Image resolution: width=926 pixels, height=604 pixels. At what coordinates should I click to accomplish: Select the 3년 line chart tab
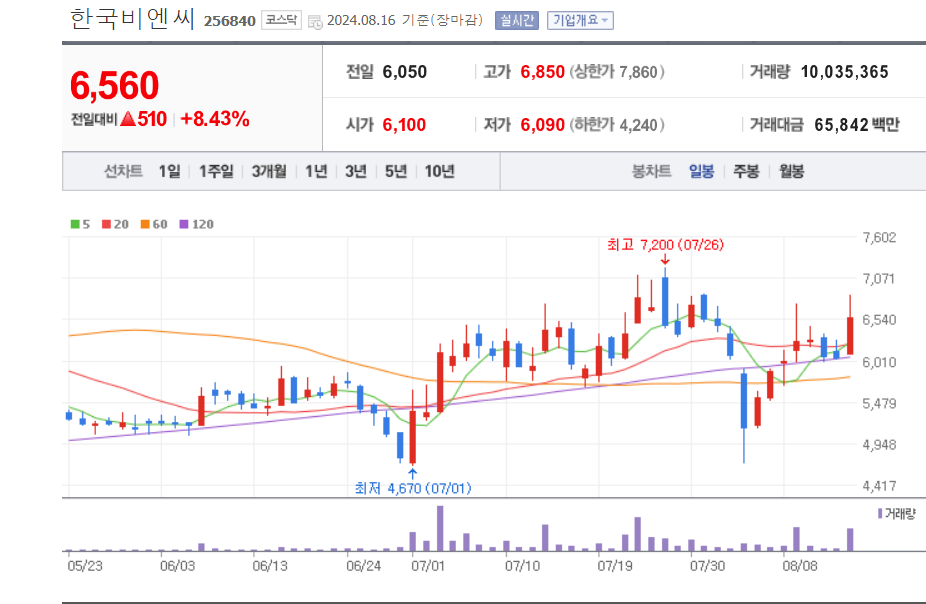pyautogui.click(x=356, y=171)
